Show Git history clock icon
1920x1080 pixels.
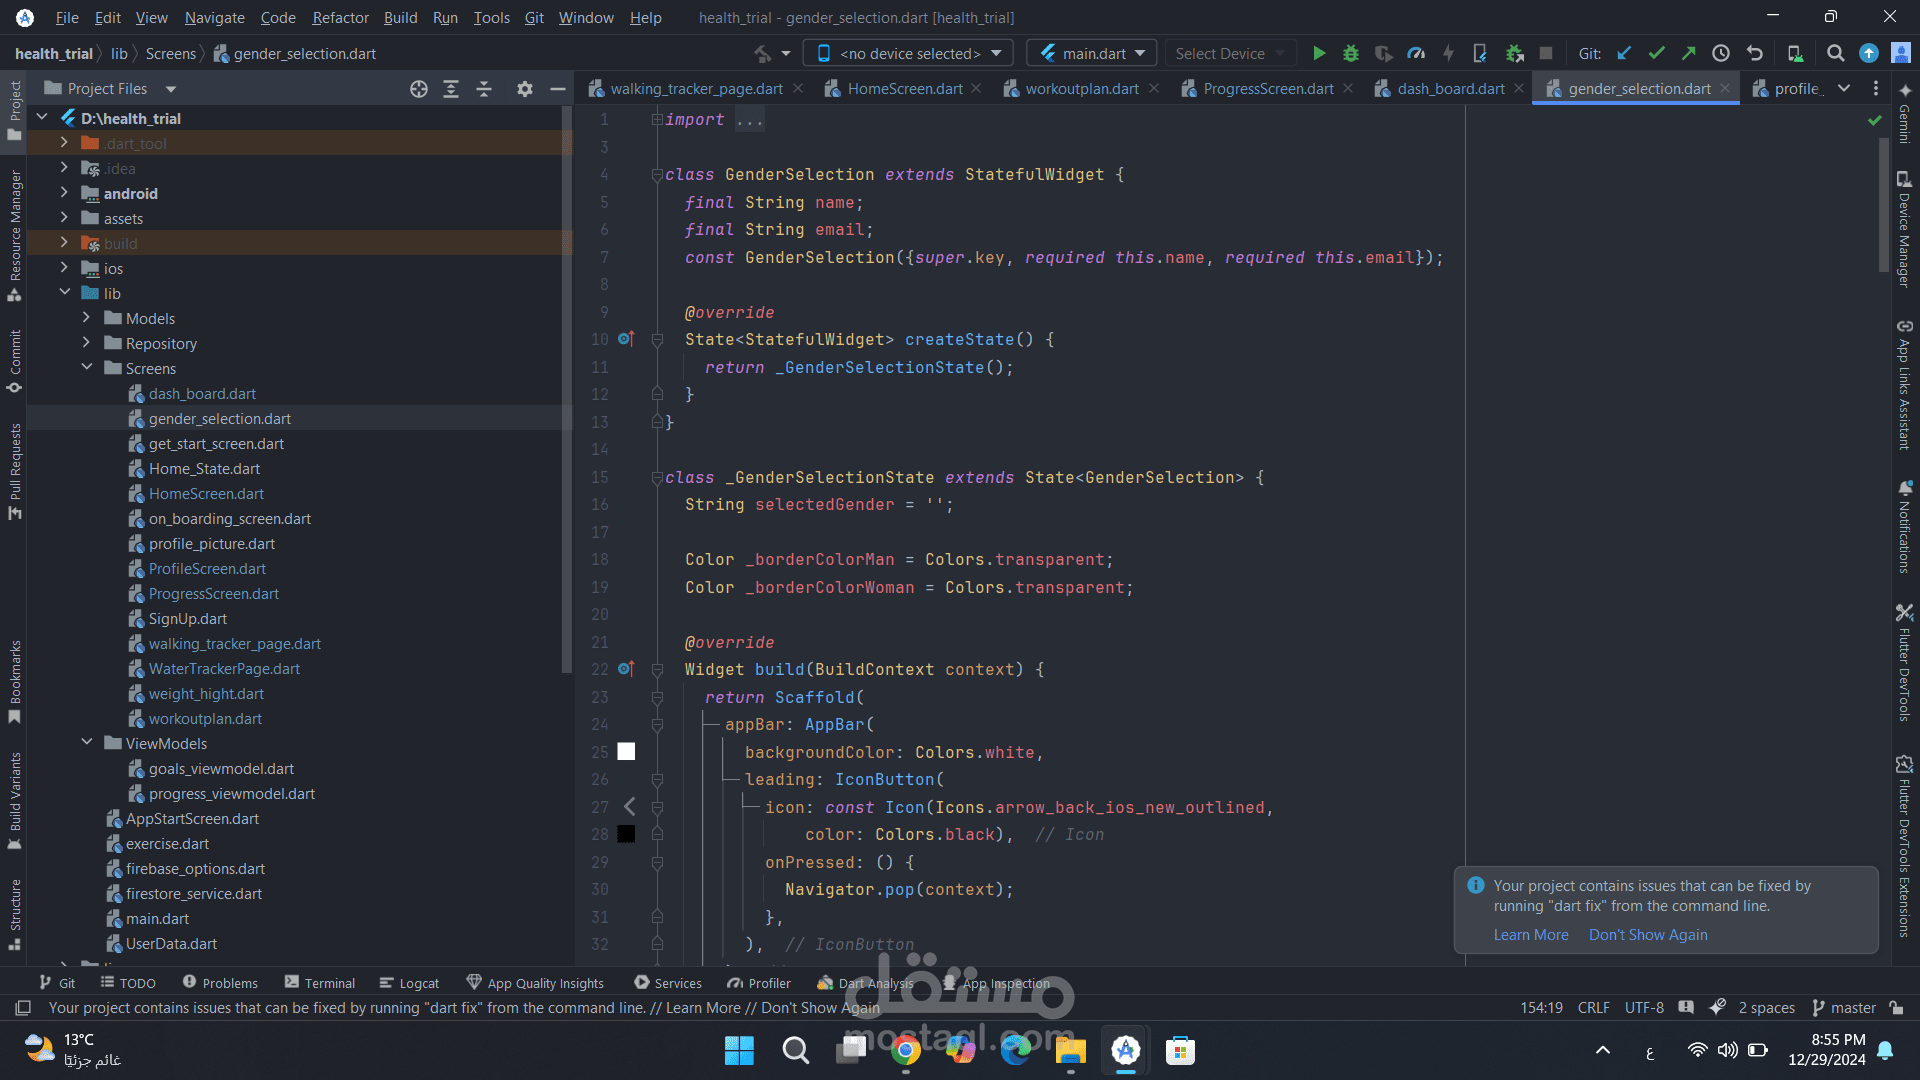pyautogui.click(x=1721, y=53)
